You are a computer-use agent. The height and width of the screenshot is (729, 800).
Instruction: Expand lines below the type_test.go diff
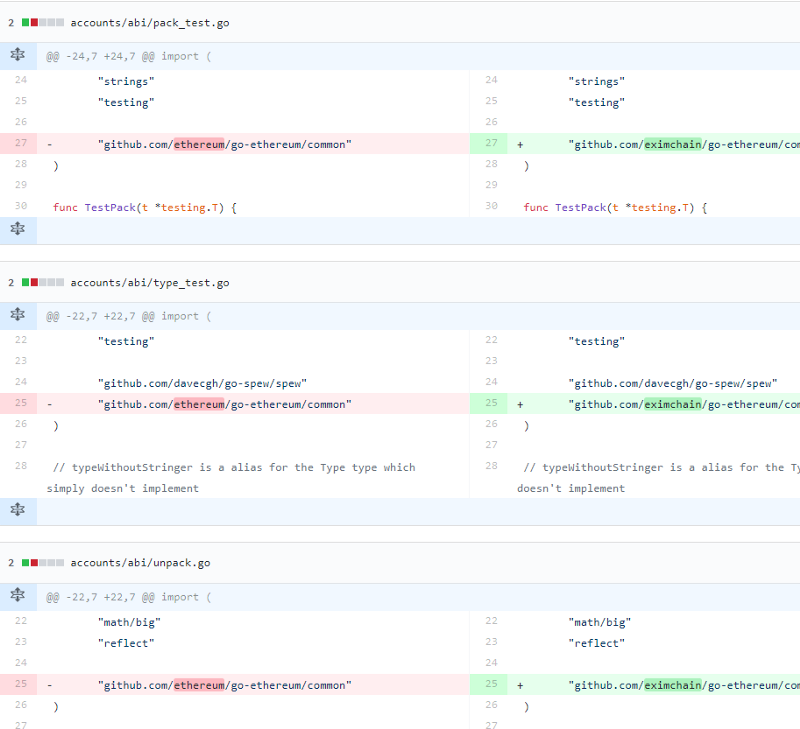[x=17, y=510]
